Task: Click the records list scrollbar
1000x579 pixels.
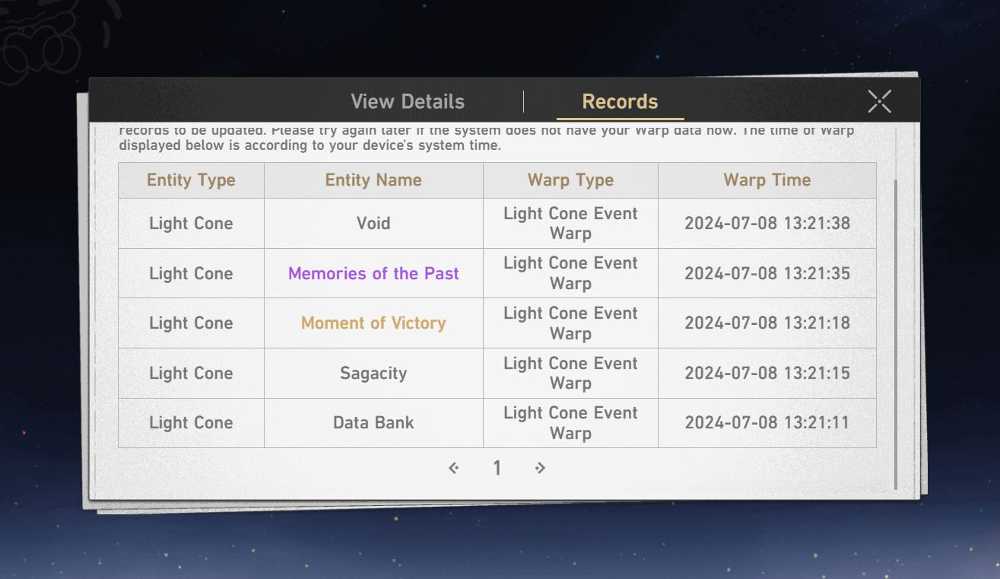Action: coord(895,335)
